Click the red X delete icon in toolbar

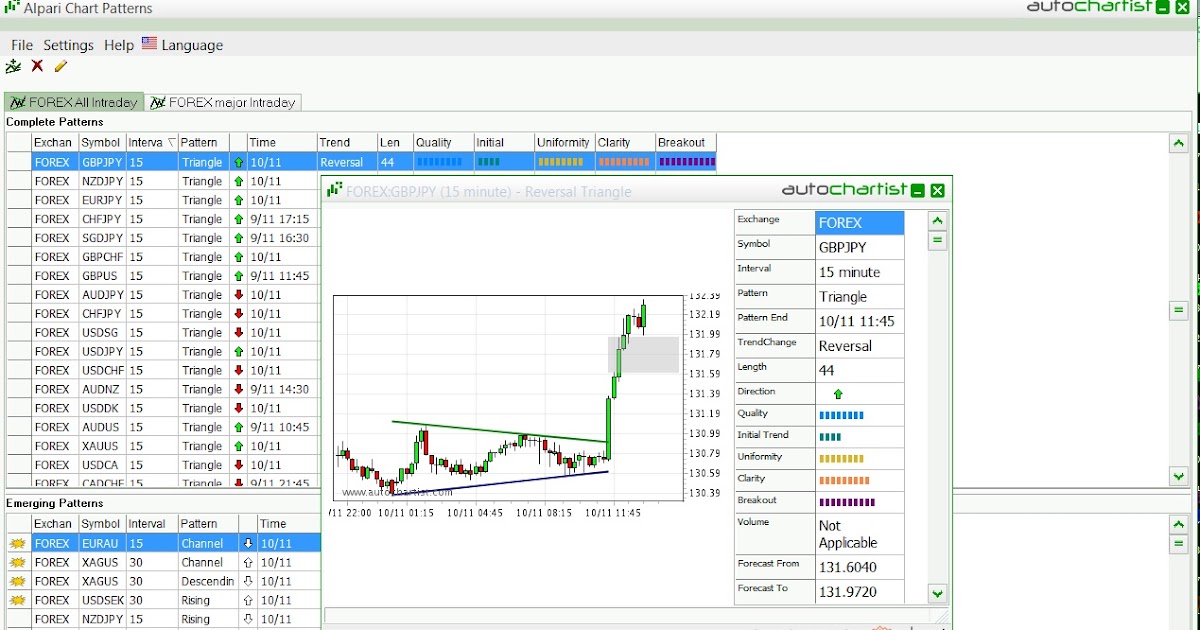tap(37, 66)
